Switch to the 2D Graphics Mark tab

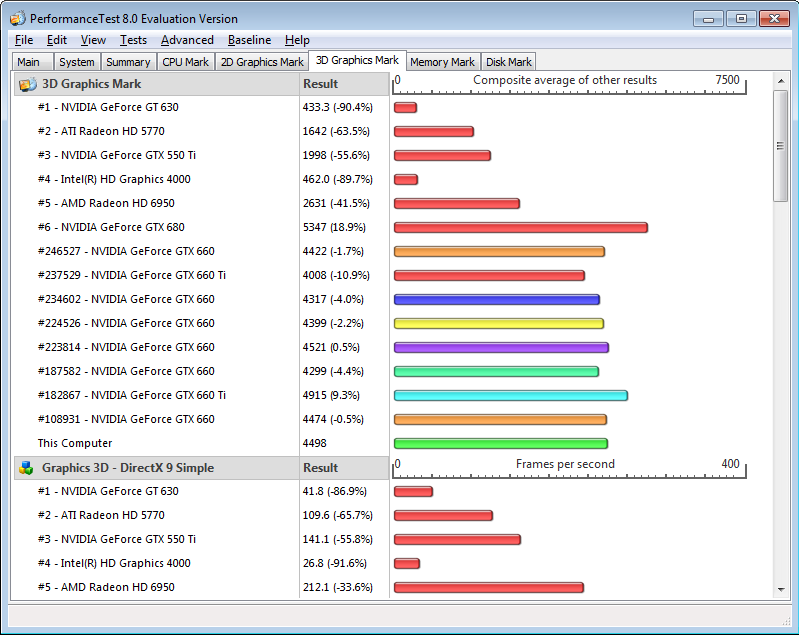coord(262,62)
